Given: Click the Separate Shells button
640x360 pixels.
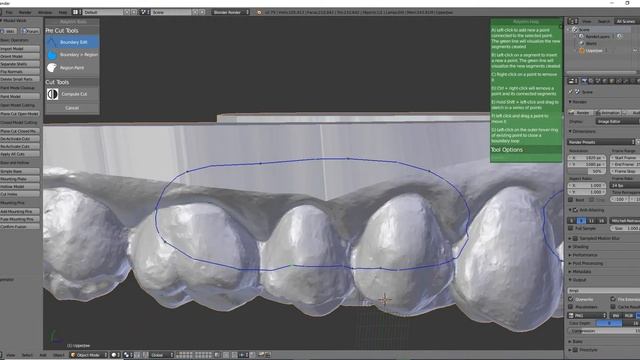Looking at the screenshot, I should coord(20,64).
